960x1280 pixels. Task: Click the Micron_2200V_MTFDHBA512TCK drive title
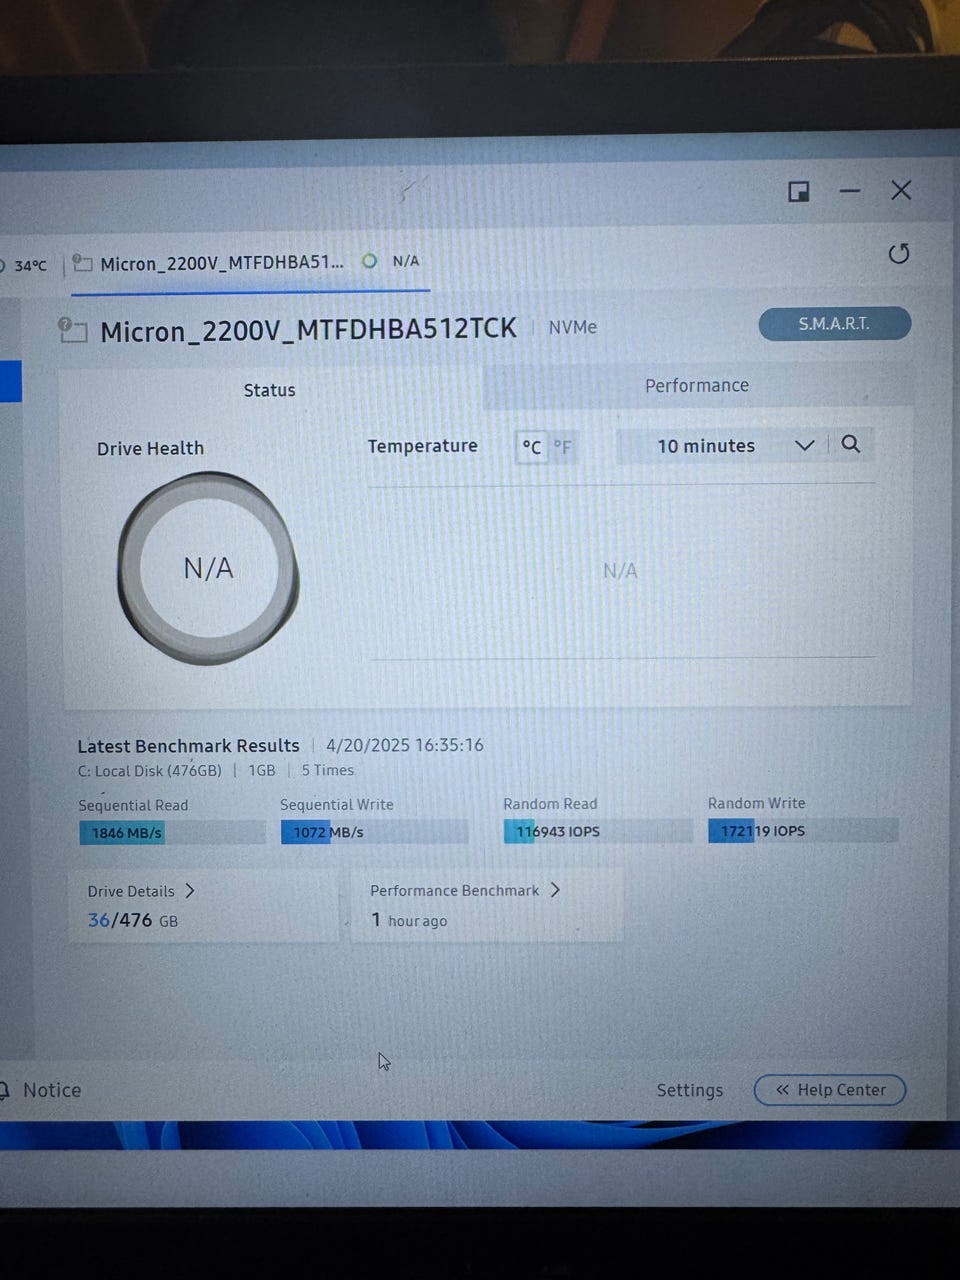pyautogui.click(x=309, y=330)
